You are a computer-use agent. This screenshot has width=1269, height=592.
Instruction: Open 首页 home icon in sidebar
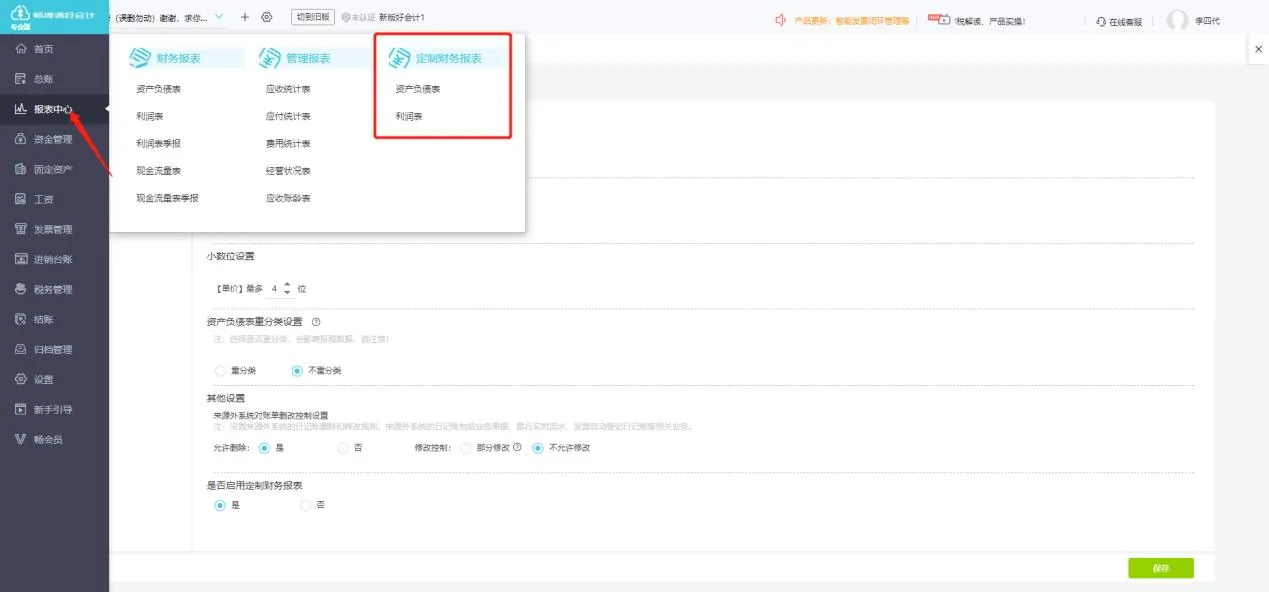click(x=20, y=49)
